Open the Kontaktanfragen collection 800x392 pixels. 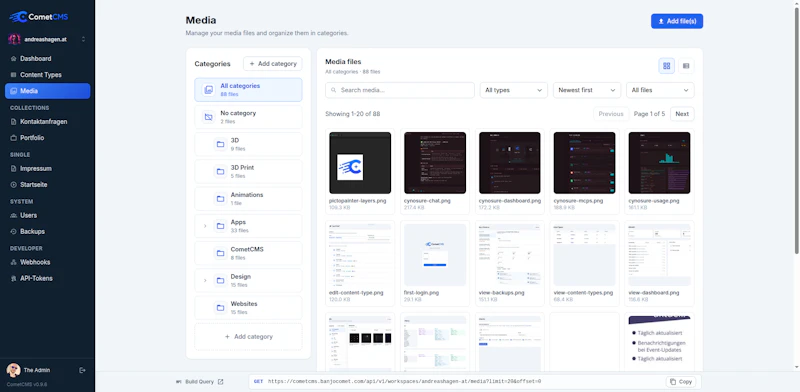click(47, 121)
